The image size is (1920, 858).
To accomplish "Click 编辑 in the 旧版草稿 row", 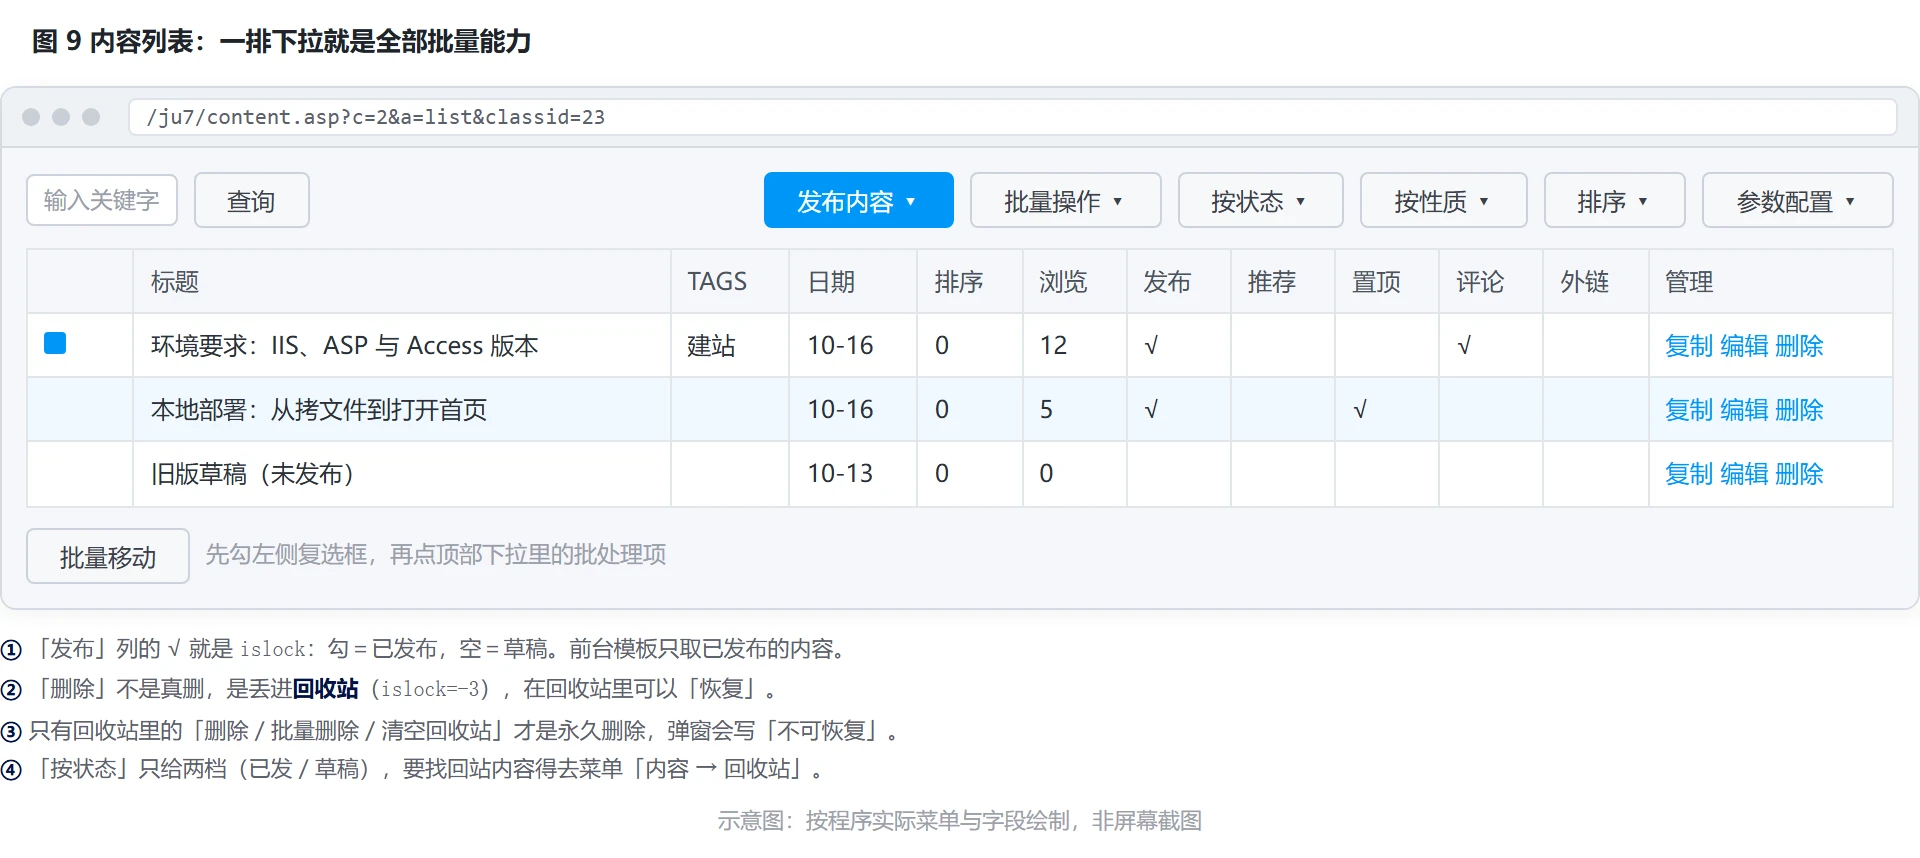I will pos(1744,474).
